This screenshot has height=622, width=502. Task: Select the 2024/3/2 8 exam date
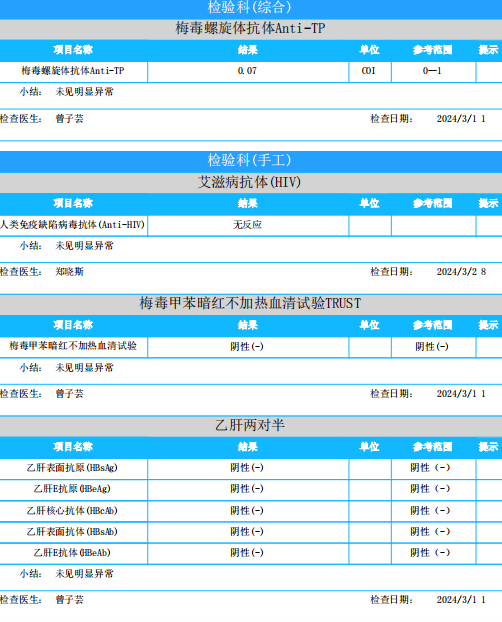click(462, 272)
